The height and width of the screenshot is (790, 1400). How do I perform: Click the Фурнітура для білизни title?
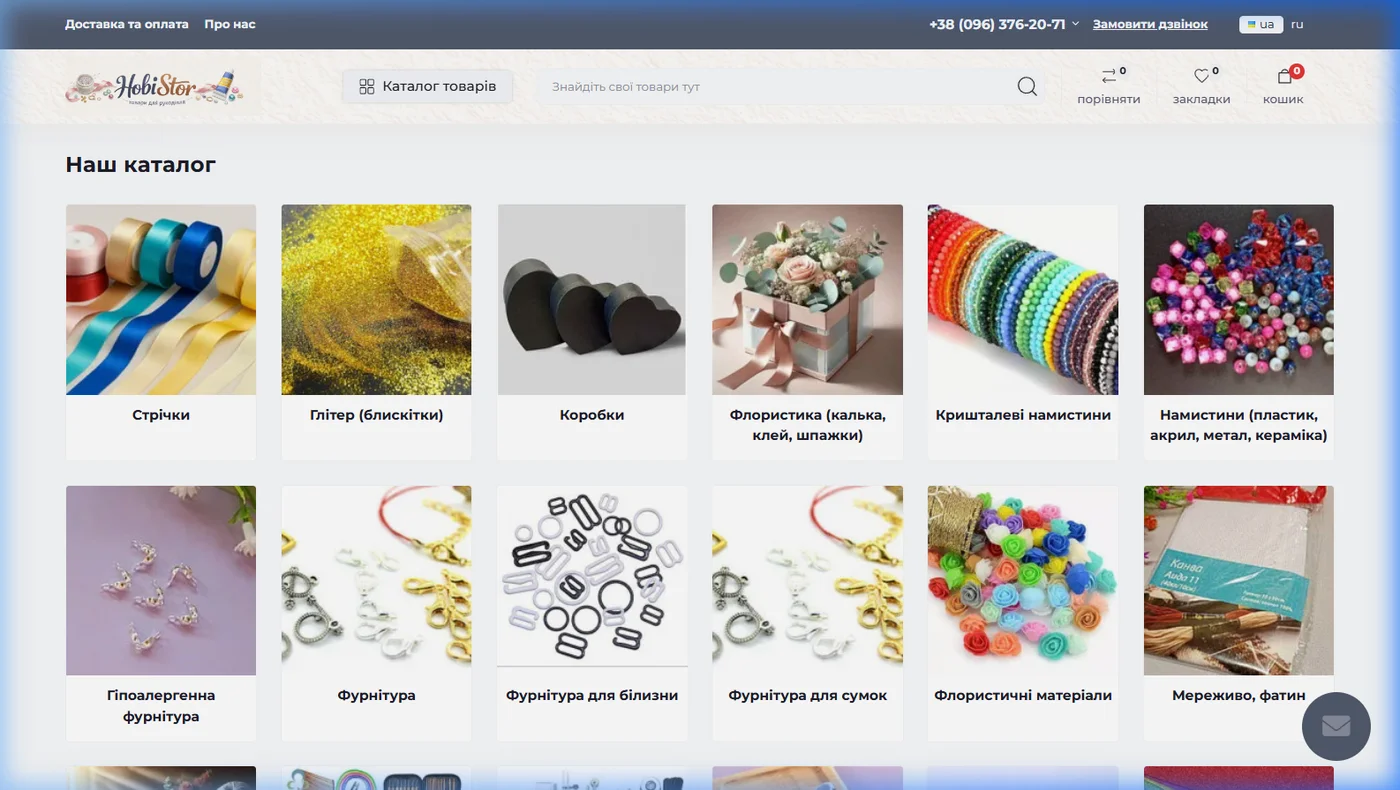coord(592,695)
